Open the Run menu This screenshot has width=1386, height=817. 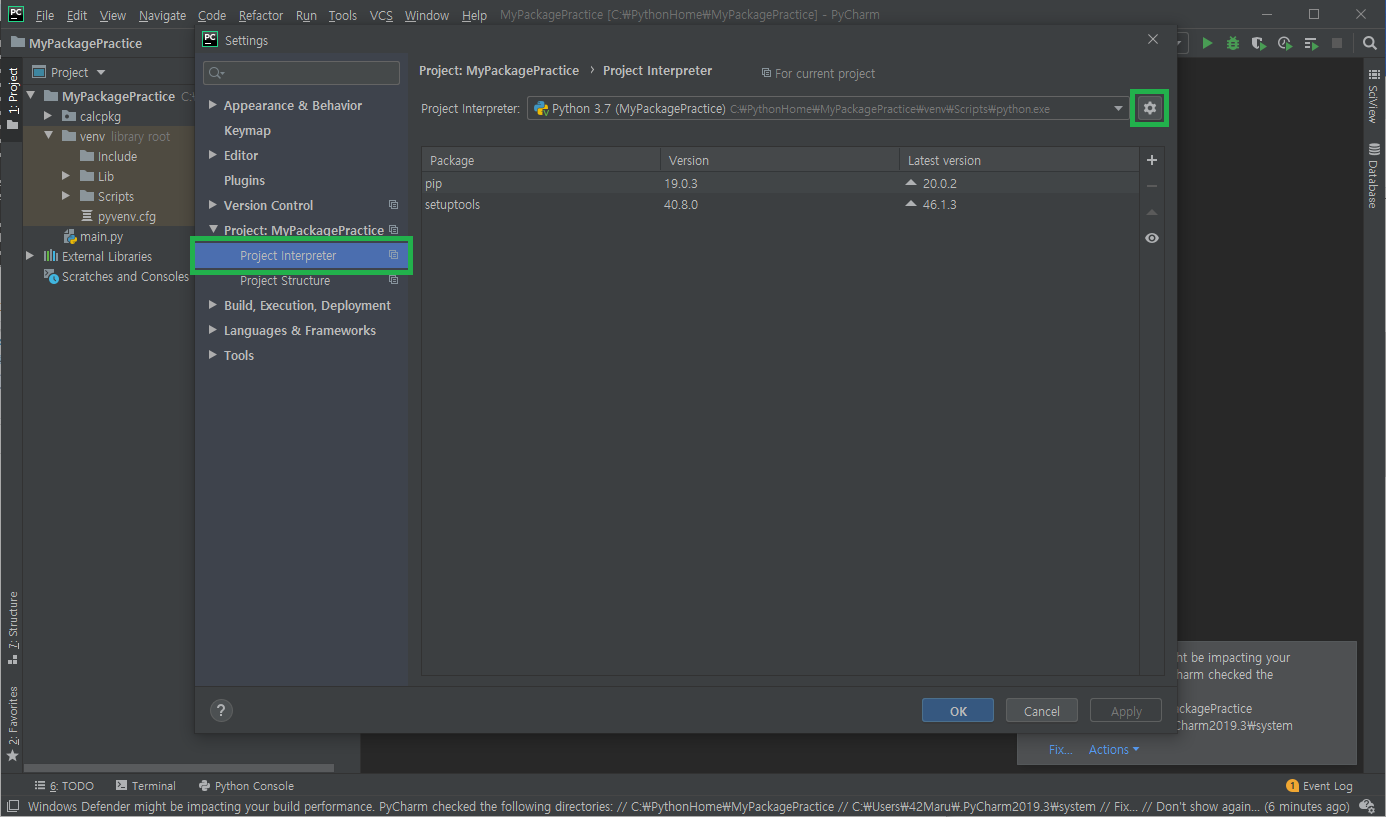coord(306,15)
